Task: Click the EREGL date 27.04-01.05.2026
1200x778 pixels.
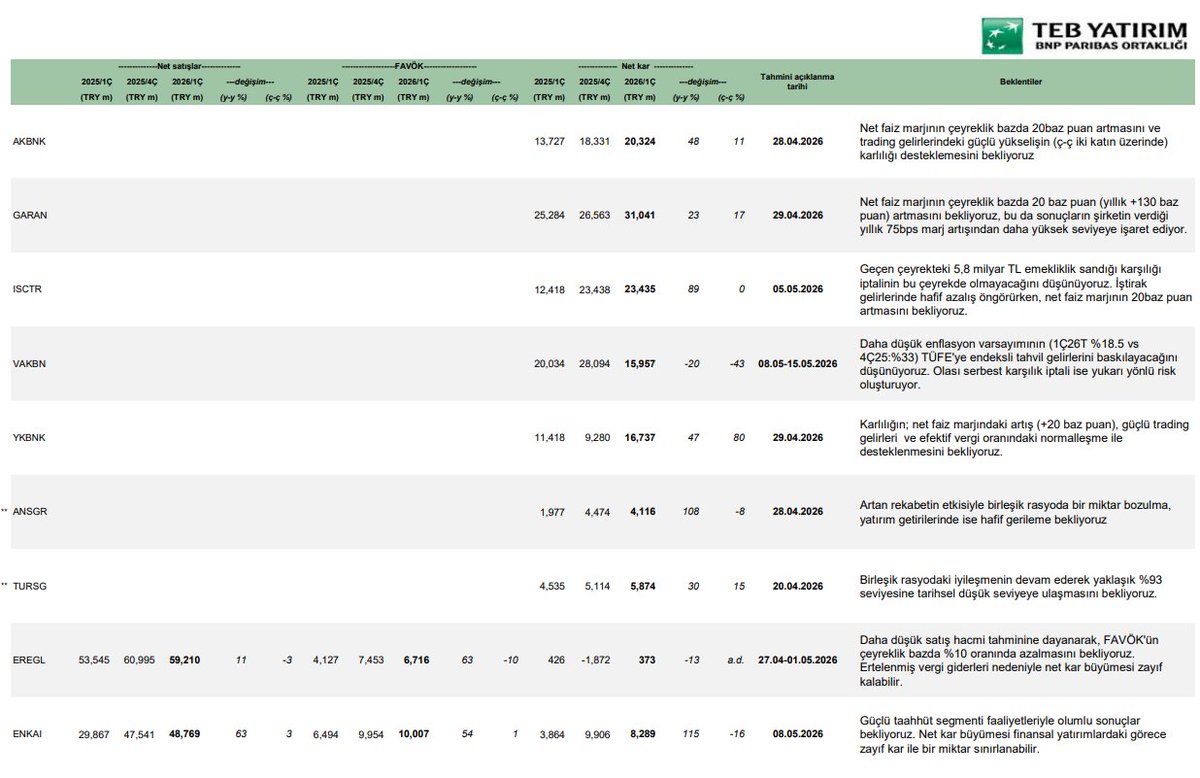Action: (x=797, y=660)
